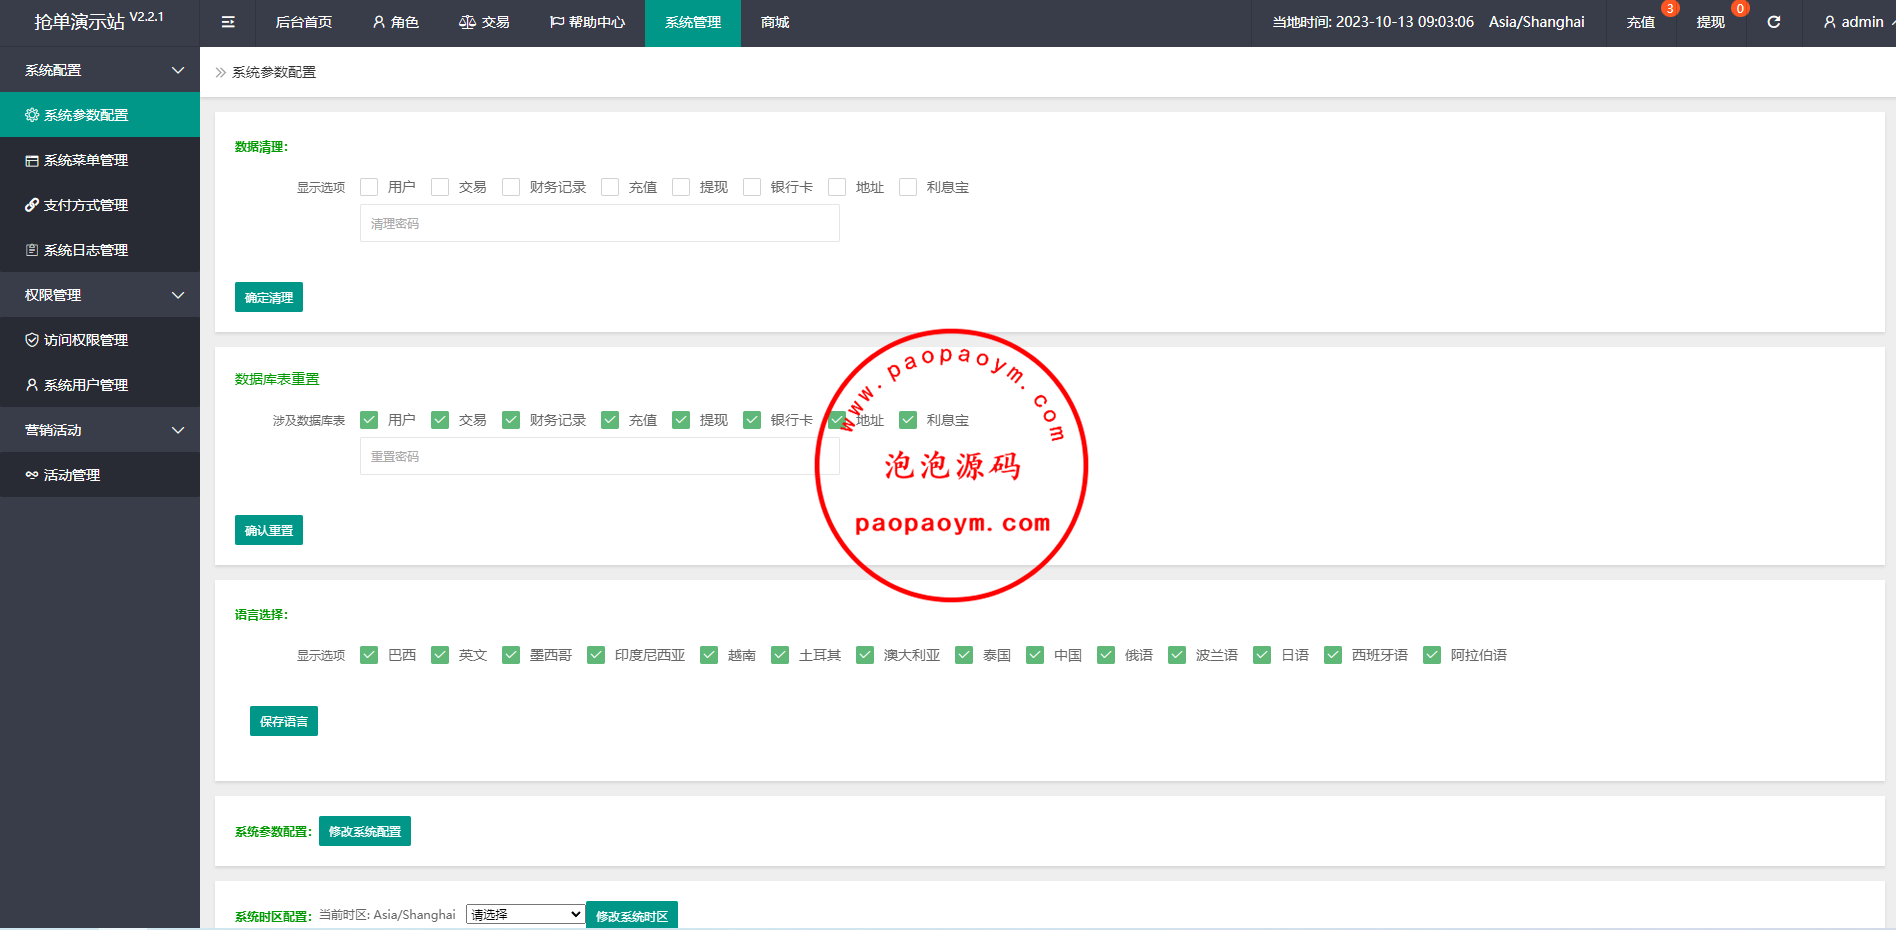The image size is (1896, 930).
Task: Switch to the 交易 top navigation tab
Action: click(x=484, y=22)
